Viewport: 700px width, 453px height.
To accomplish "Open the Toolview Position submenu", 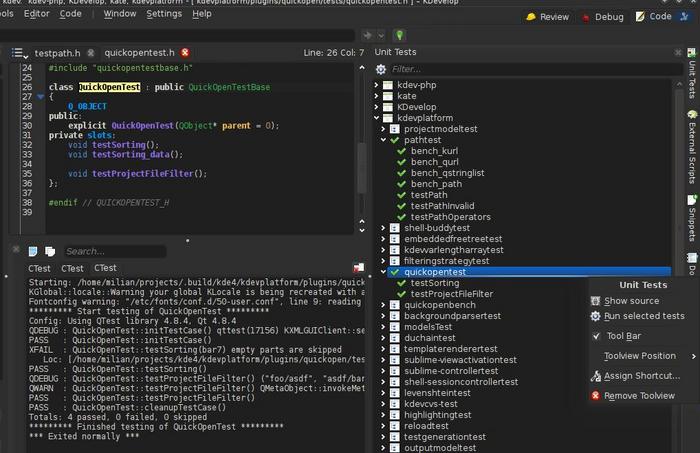I will tap(639, 356).
